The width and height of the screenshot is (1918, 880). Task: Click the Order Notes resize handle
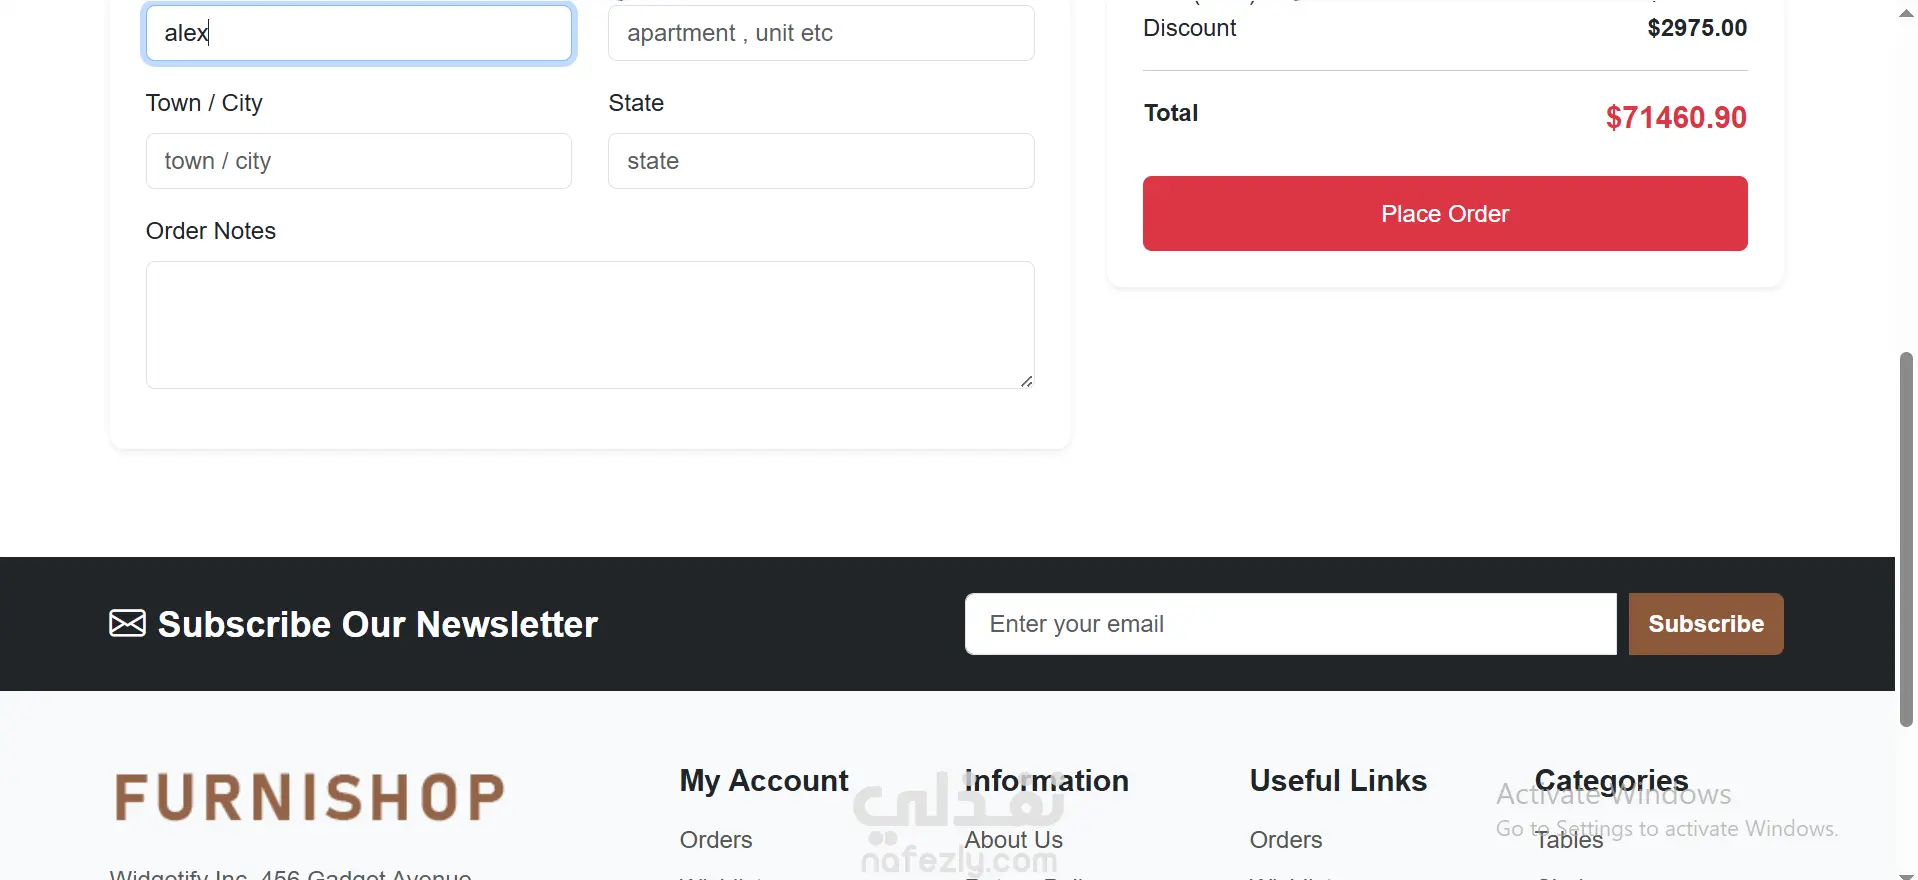tap(1026, 381)
